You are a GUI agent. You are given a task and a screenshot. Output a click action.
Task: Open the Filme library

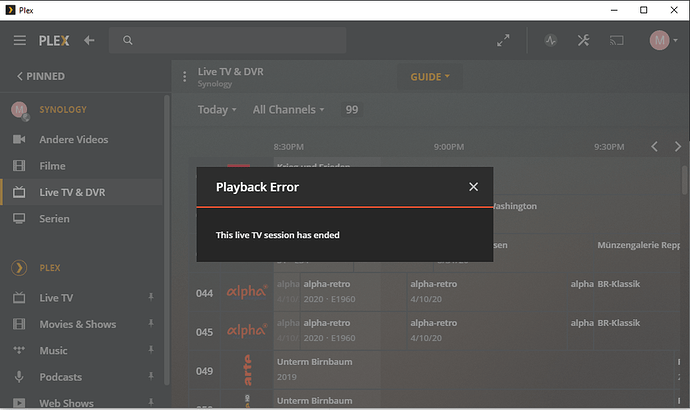(52, 166)
